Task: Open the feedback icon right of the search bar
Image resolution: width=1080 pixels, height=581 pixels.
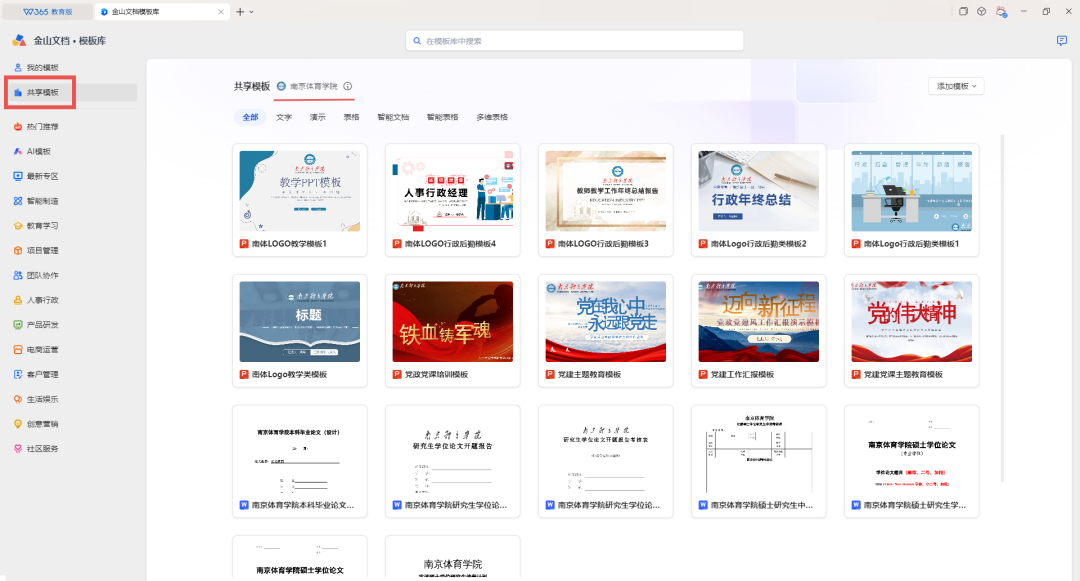Action: [x=1061, y=41]
